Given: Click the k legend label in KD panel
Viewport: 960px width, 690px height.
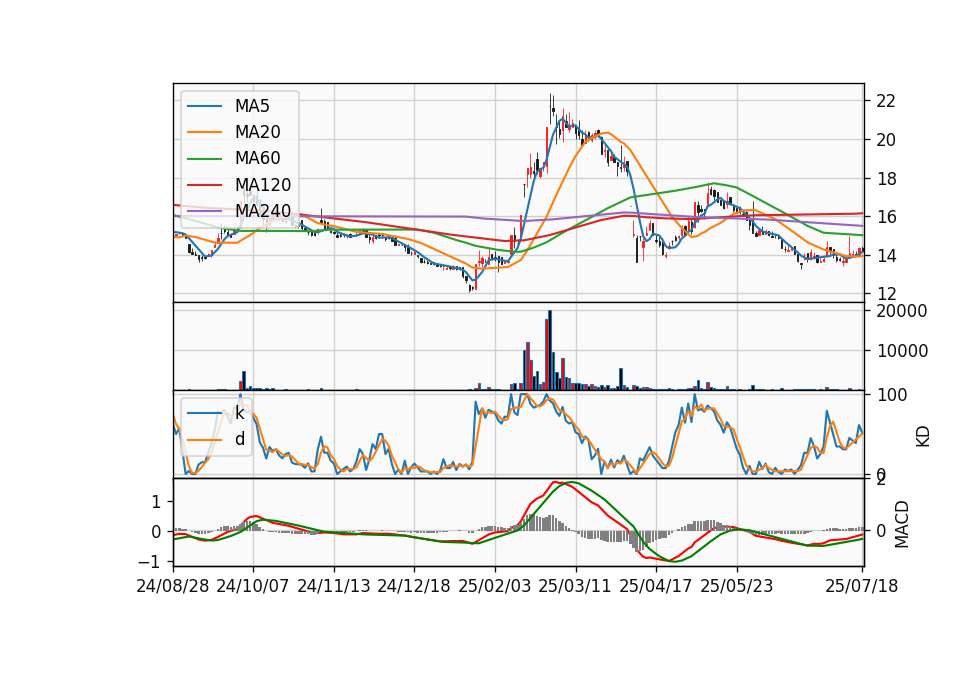Looking at the screenshot, I should (239, 413).
